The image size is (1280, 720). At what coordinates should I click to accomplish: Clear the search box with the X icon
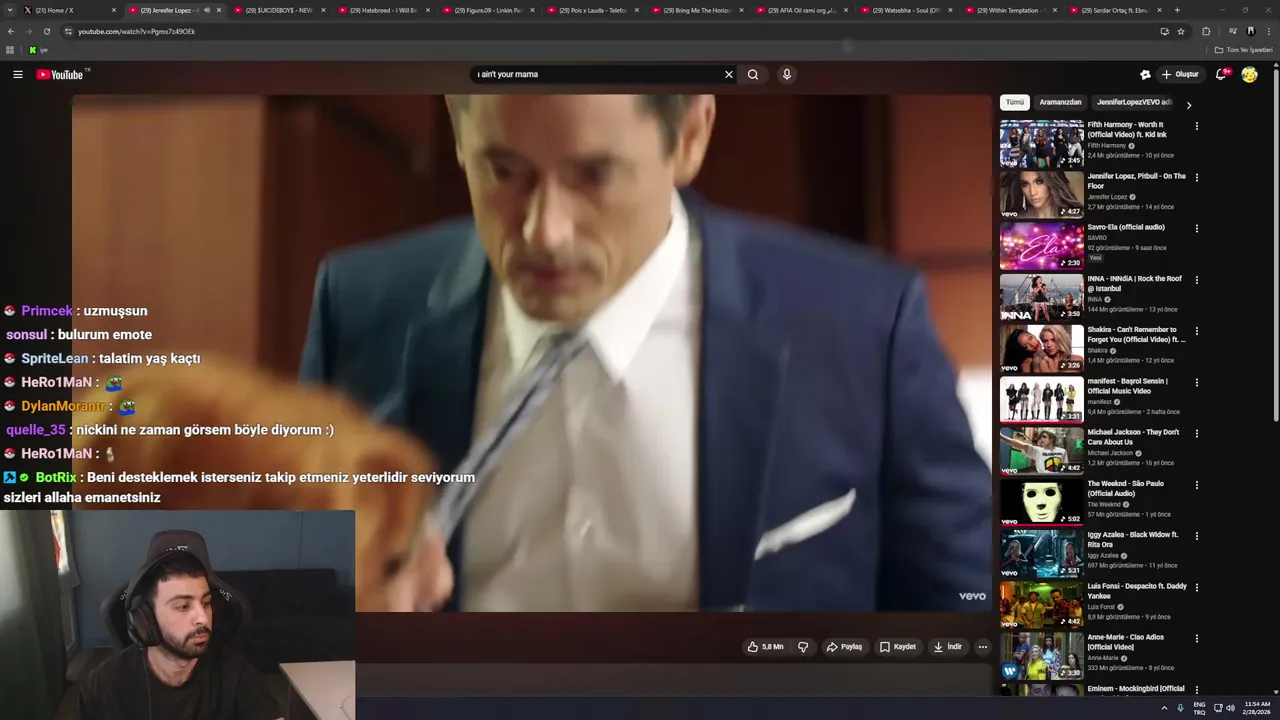[729, 74]
